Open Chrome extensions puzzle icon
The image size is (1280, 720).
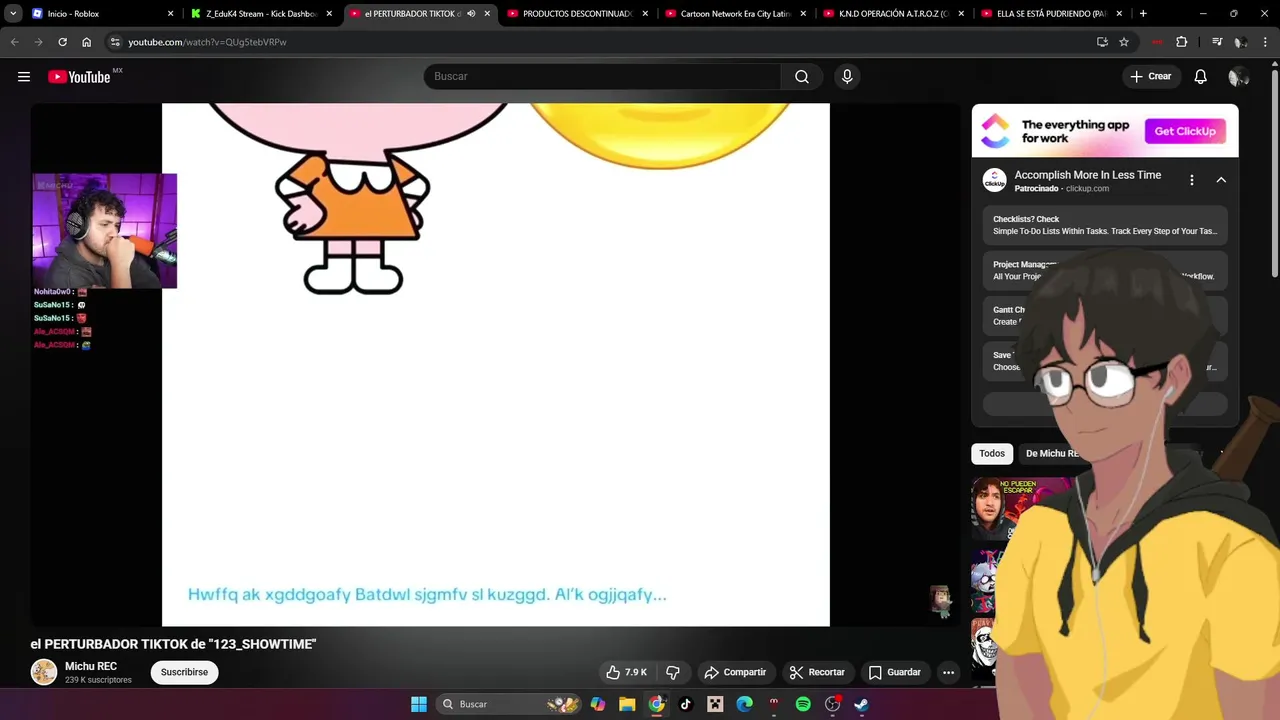click(x=1182, y=42)
